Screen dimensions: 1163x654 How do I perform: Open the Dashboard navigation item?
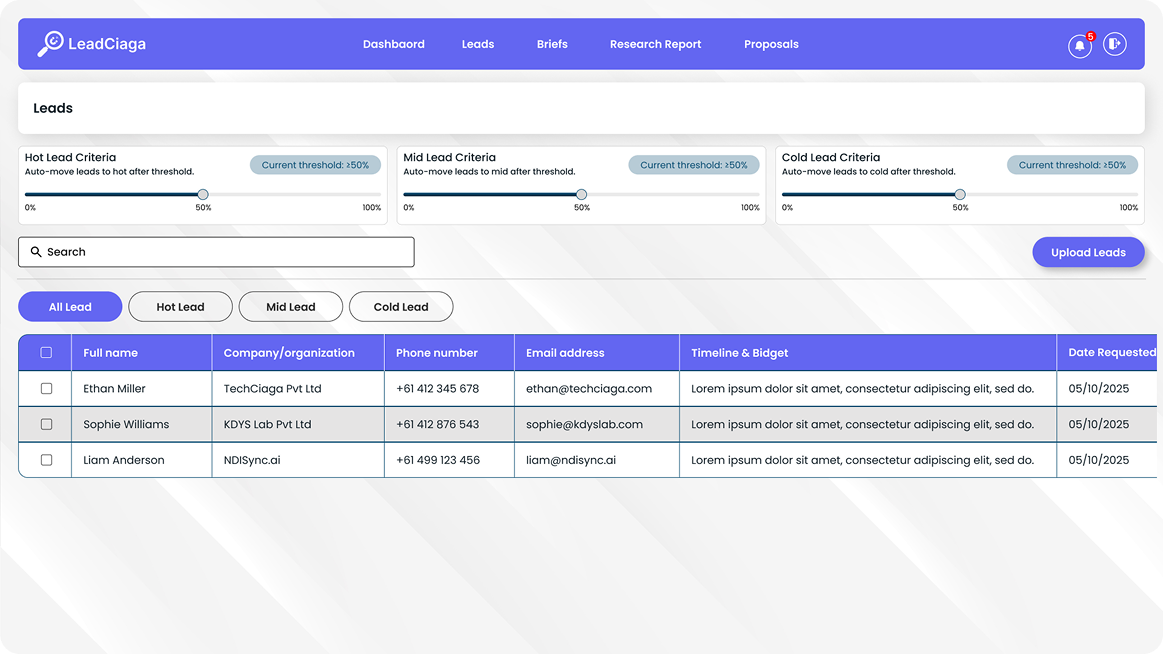[x=394, y=43]
